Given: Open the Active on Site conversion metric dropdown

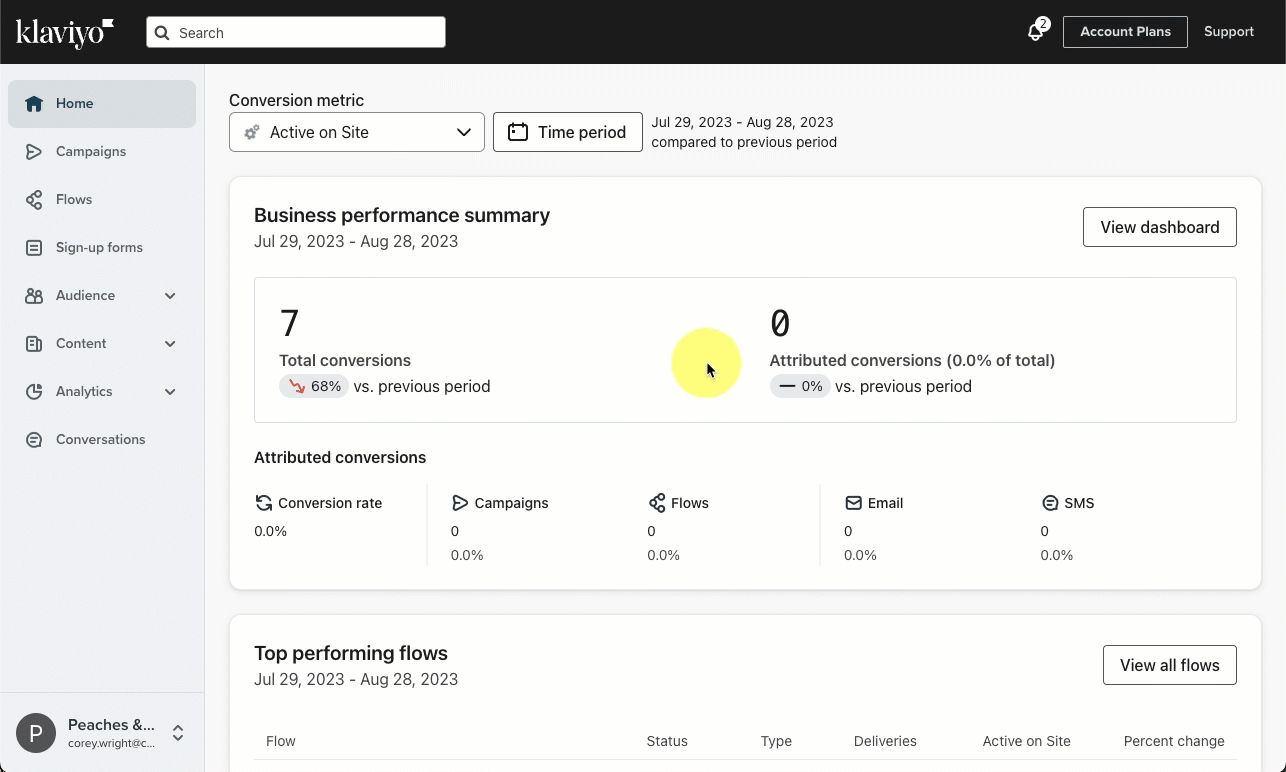Looking at the screenshot, I should pos(357,132).
